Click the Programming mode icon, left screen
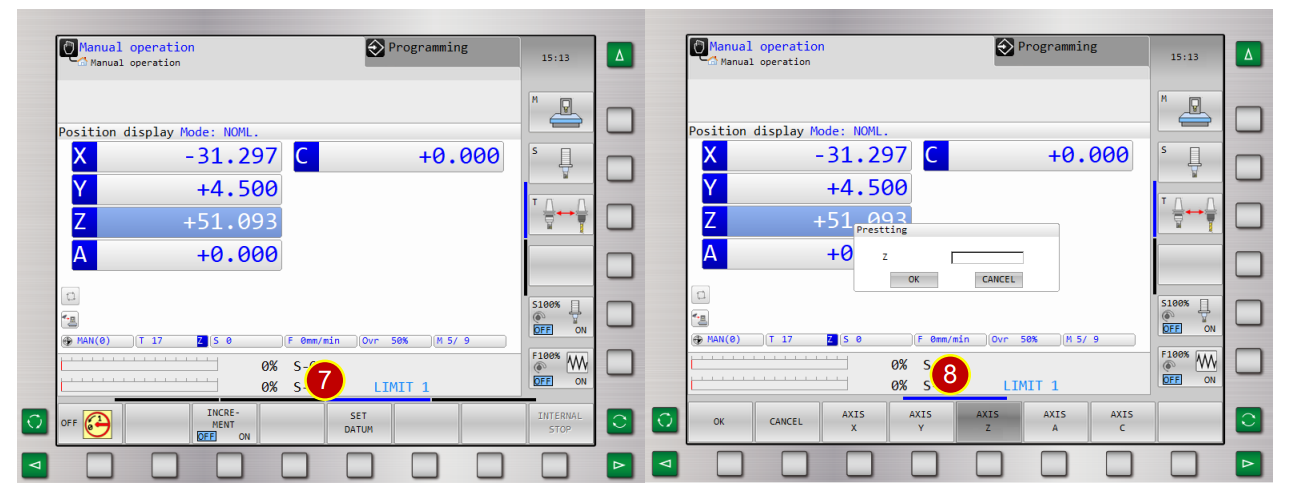The image size is (1298, 501). [376, 47]
